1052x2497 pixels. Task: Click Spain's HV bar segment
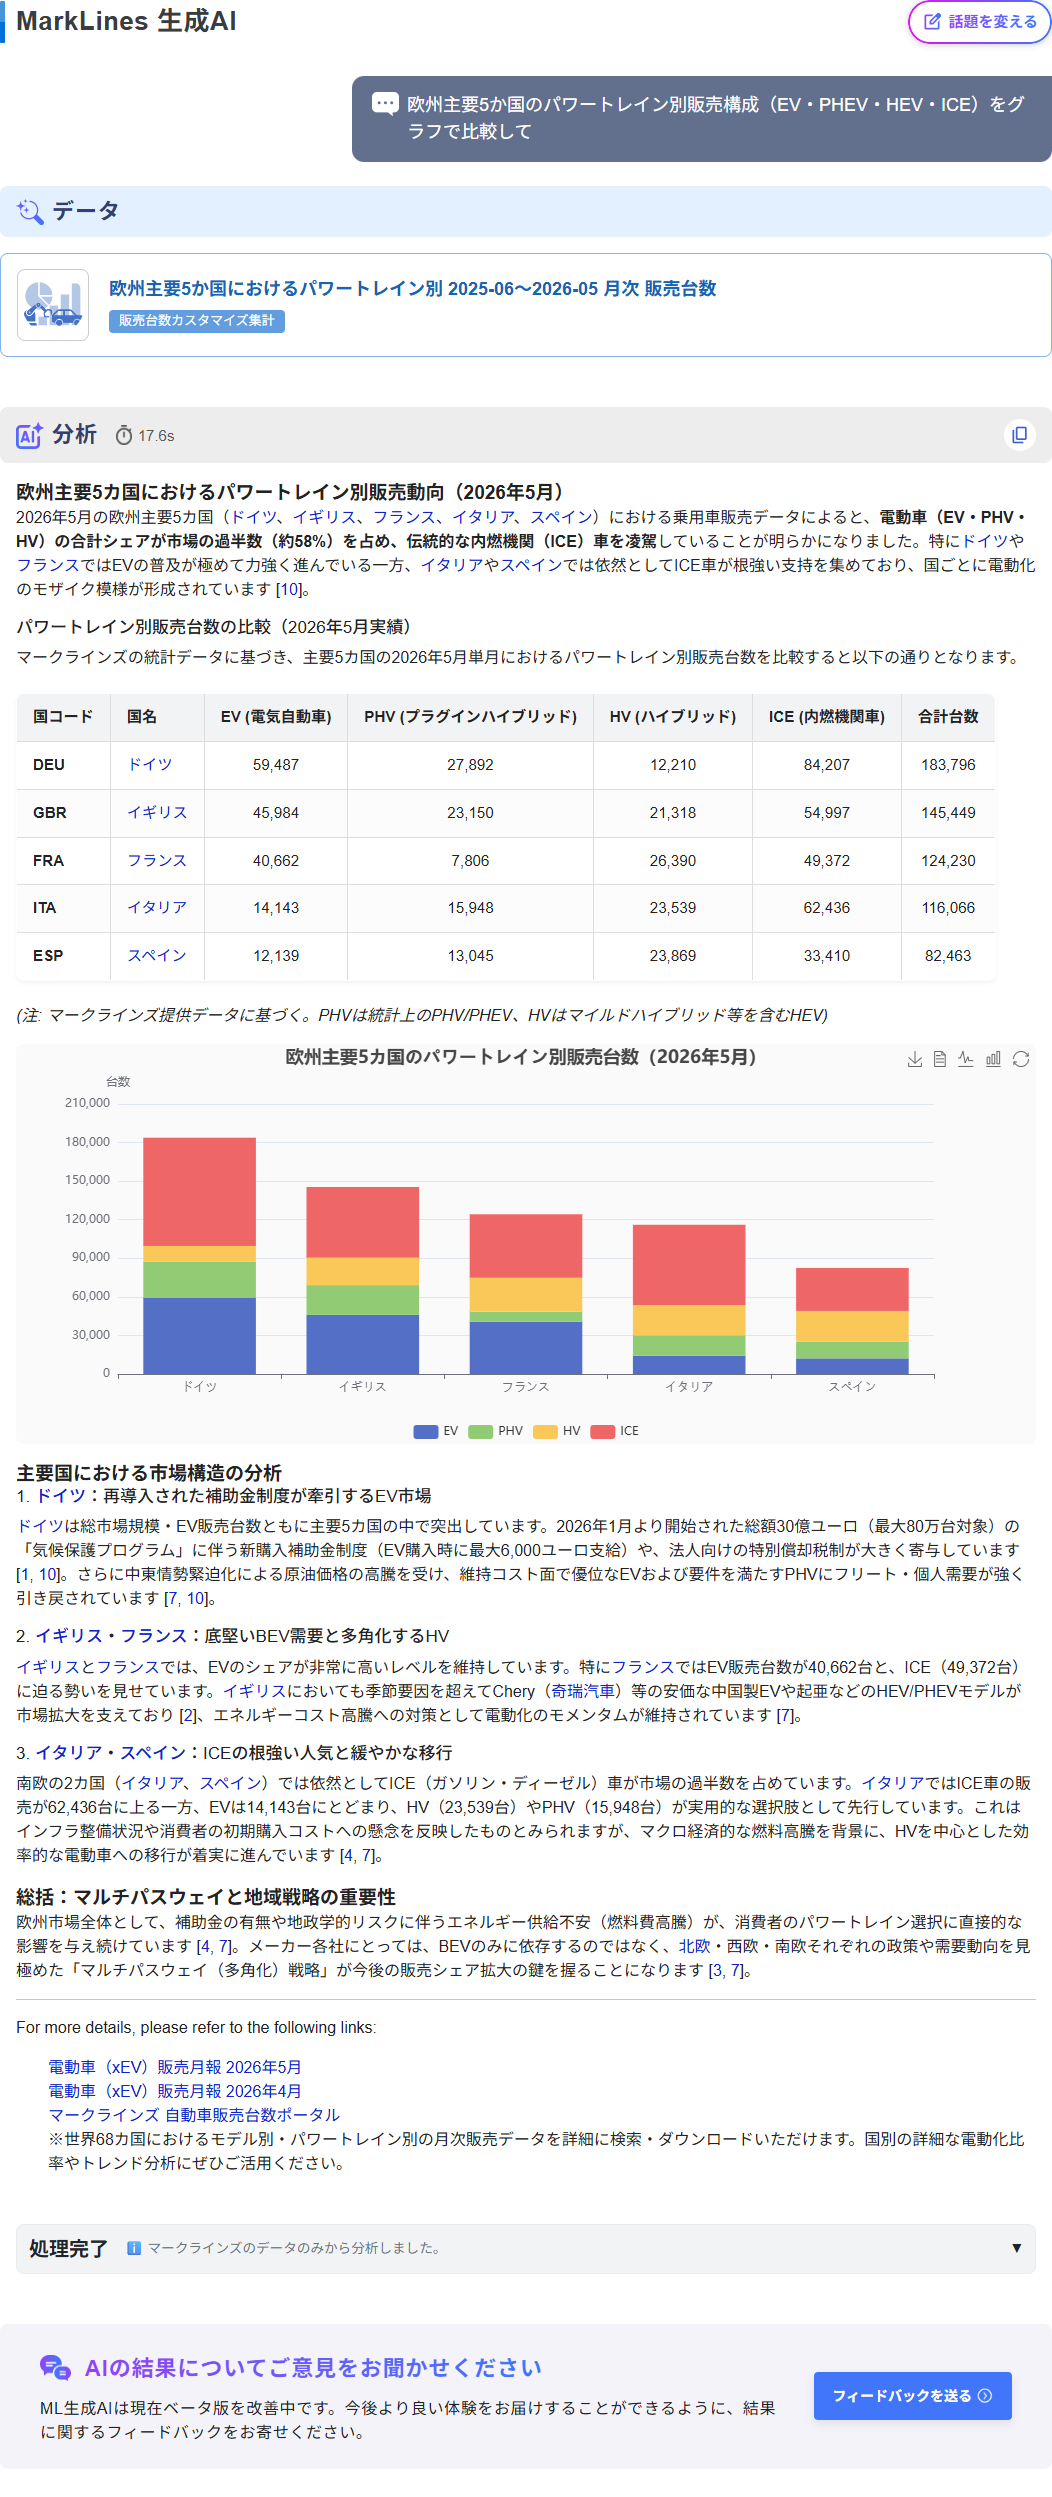tap(852, 1326)
